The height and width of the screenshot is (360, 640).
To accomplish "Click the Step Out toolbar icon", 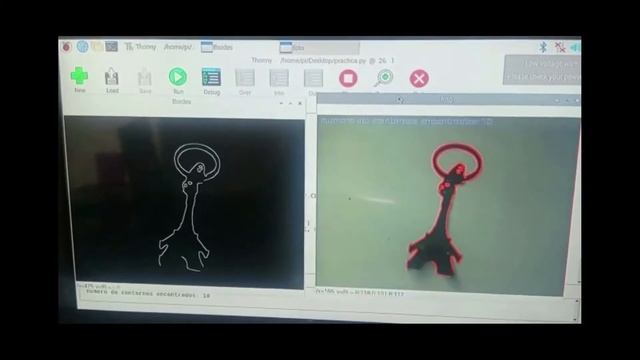I will tap(313, 82).
